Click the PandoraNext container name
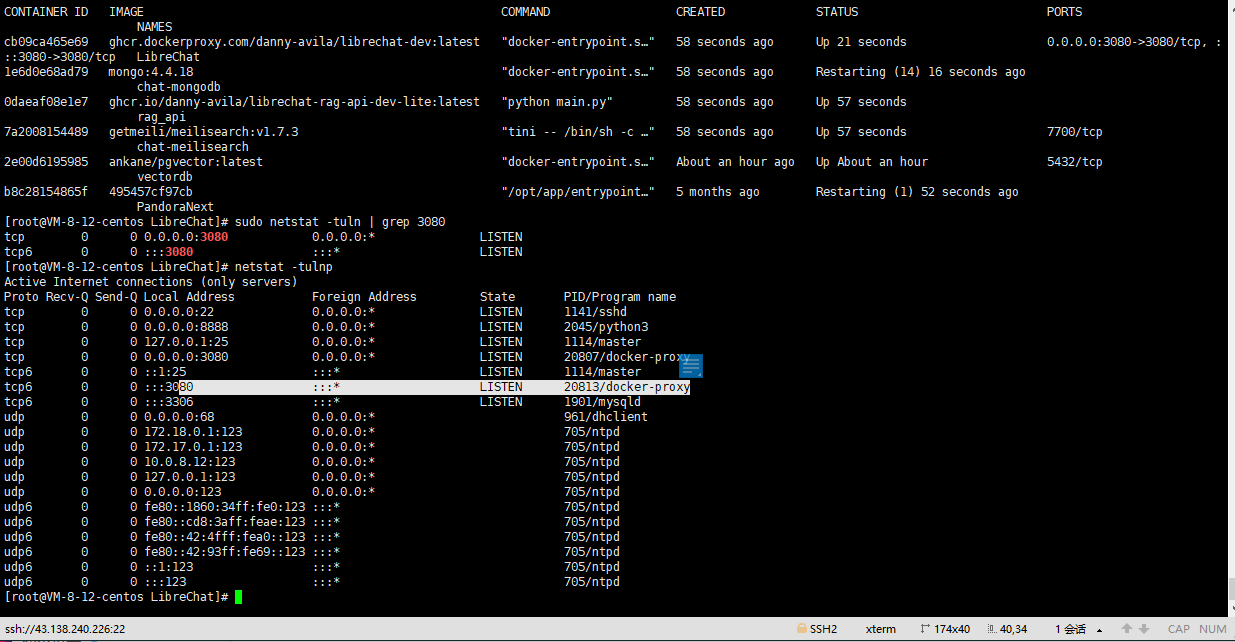Image resolution: width=1235 pixels, height=642 pixels. coord(176,207)
